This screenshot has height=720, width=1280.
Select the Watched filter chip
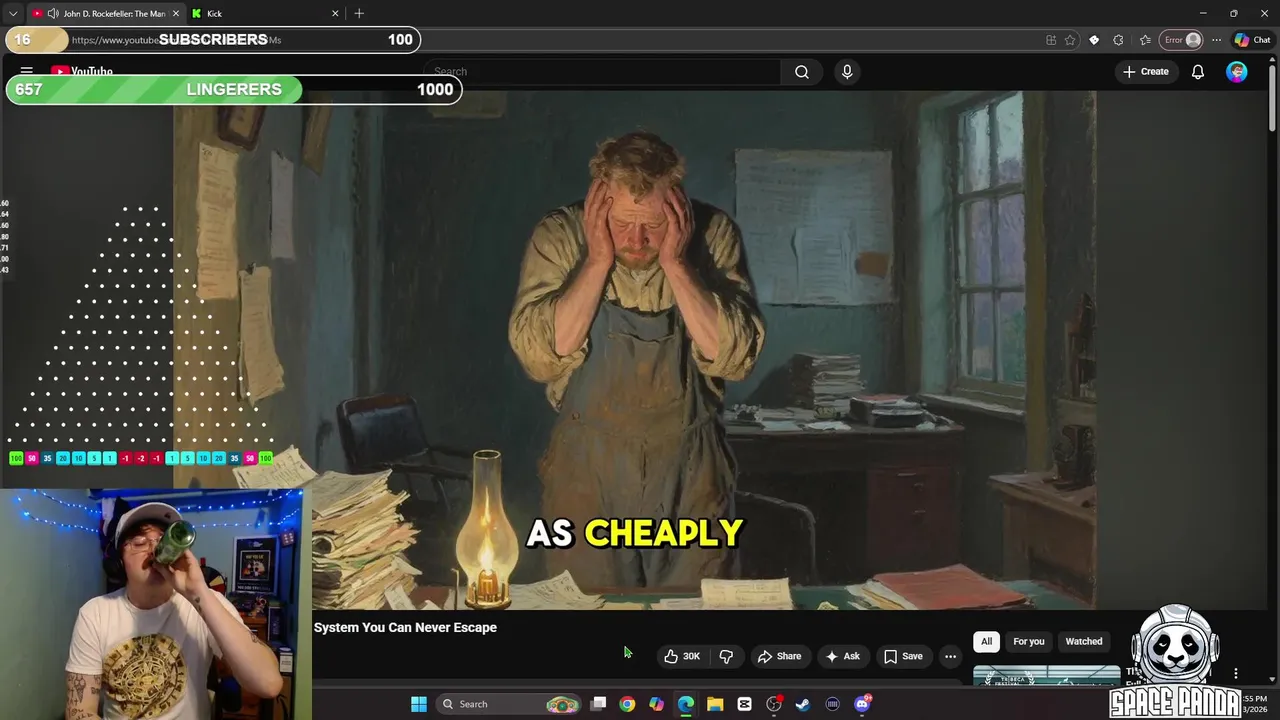tap(1083, 641)
